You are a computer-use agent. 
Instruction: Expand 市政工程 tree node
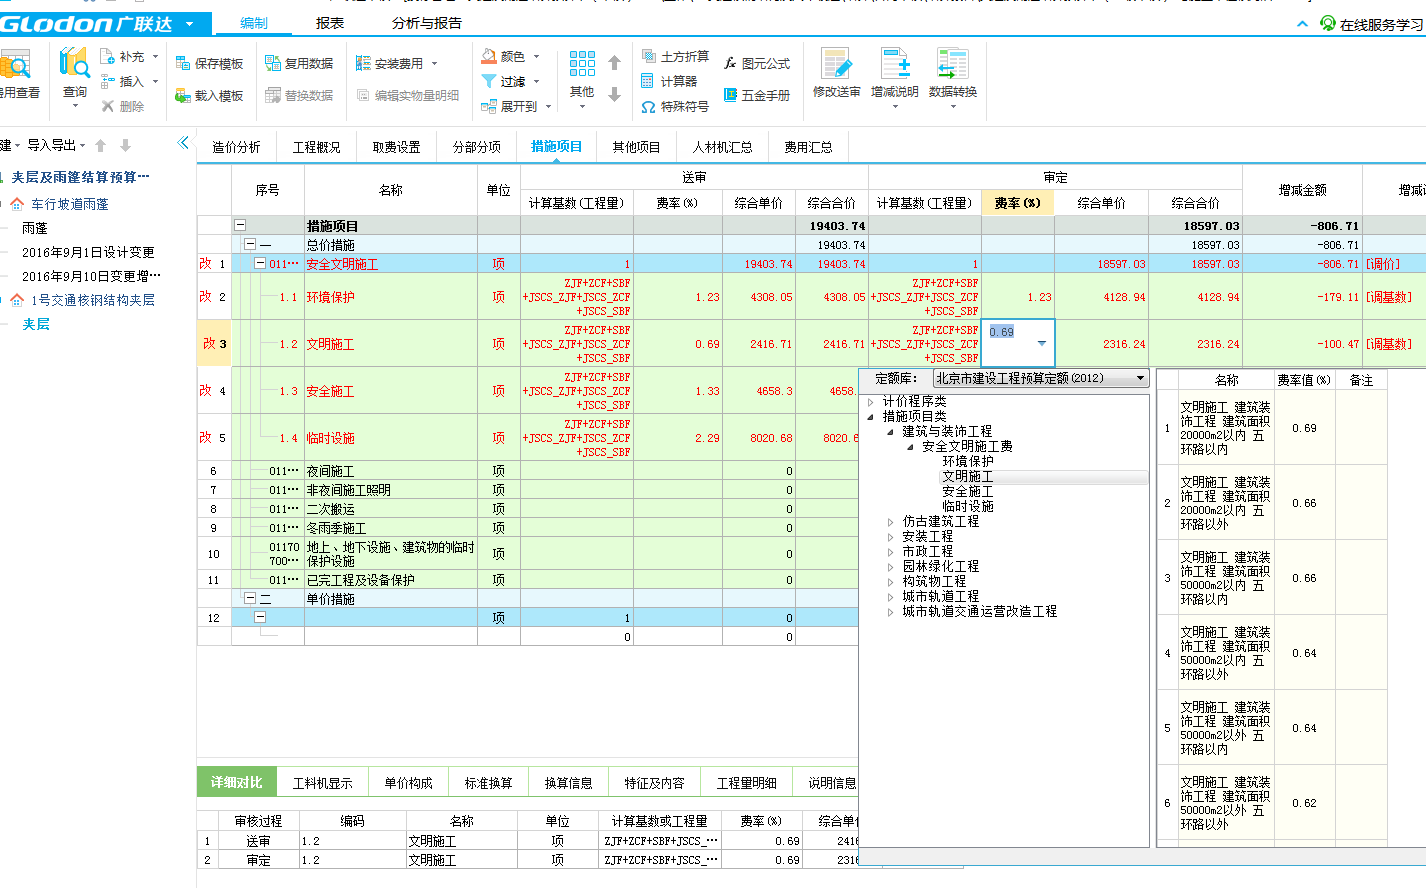coord(891,552)
